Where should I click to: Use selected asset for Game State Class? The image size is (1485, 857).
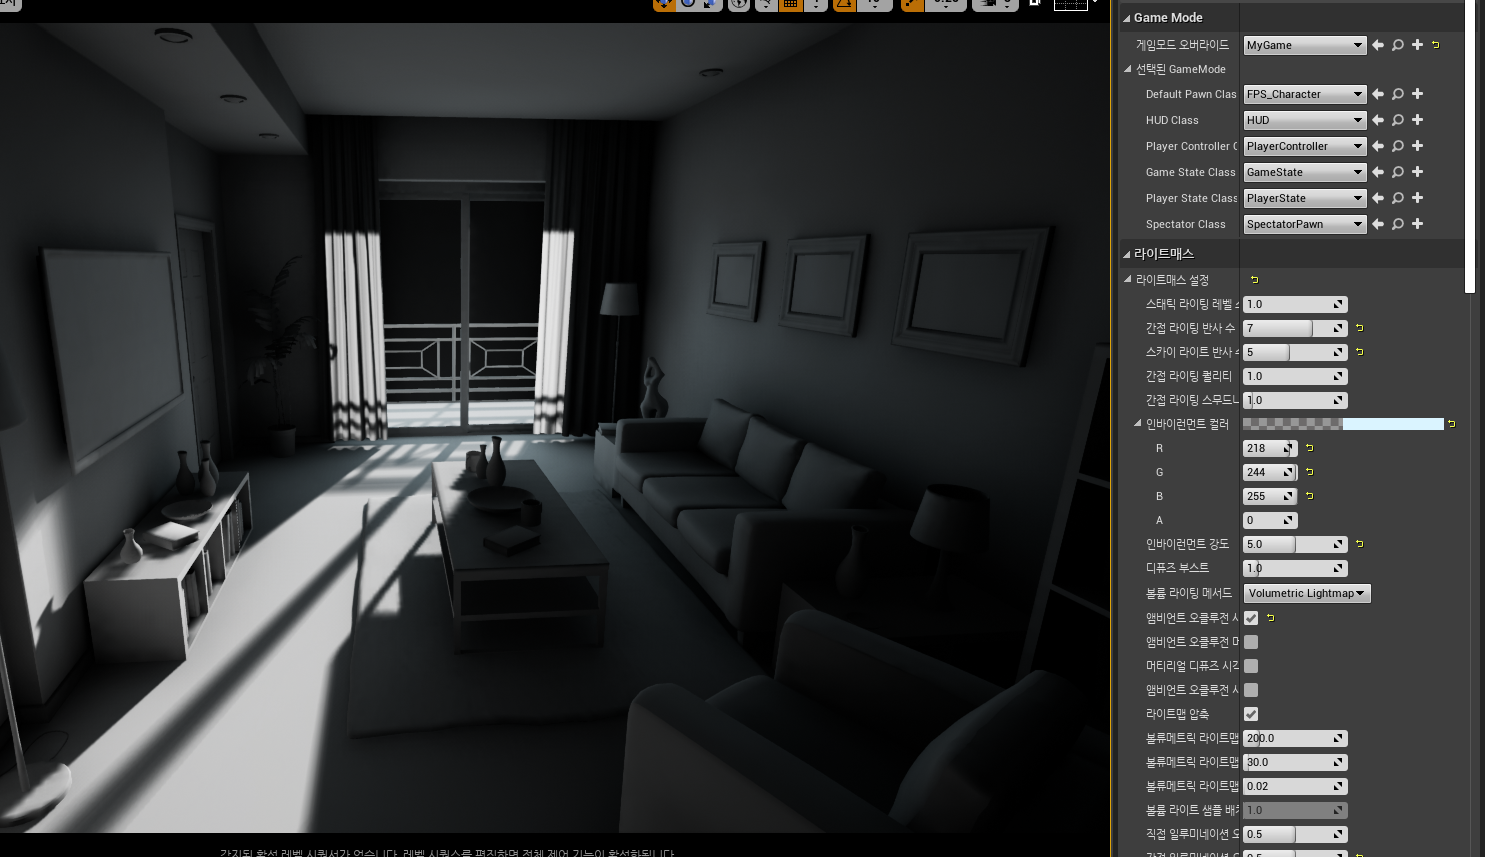point(1378,172)
